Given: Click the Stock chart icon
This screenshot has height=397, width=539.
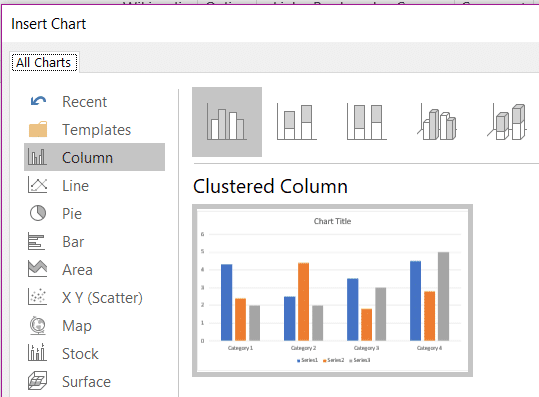Looking at the screenshot, I should point(37,352).
